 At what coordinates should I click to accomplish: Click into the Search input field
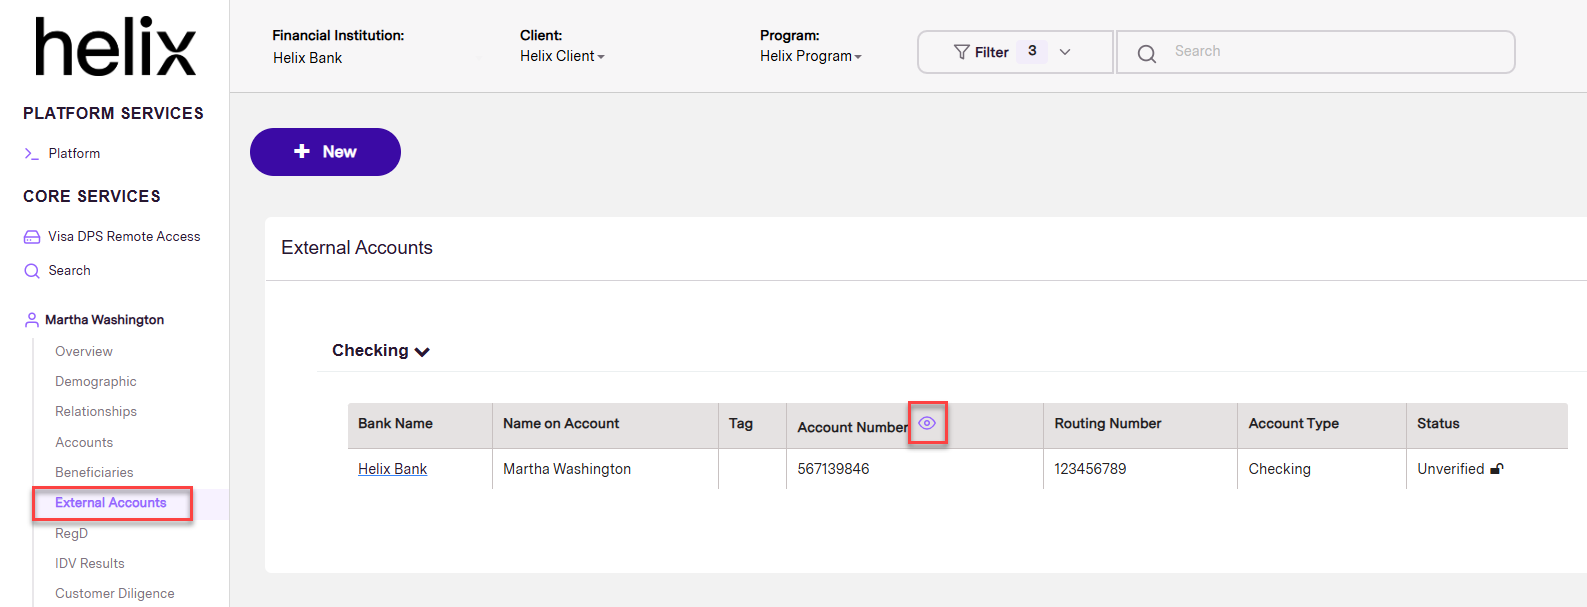tap(1315, 52)
